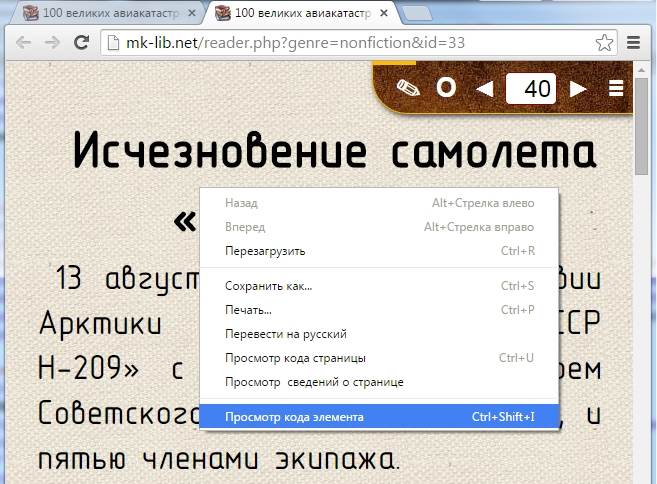Image resolution: width=657 pixels, height=484 pixels.
Task: Open the reader toolbar hamburger menu
Action: point(616,88)
